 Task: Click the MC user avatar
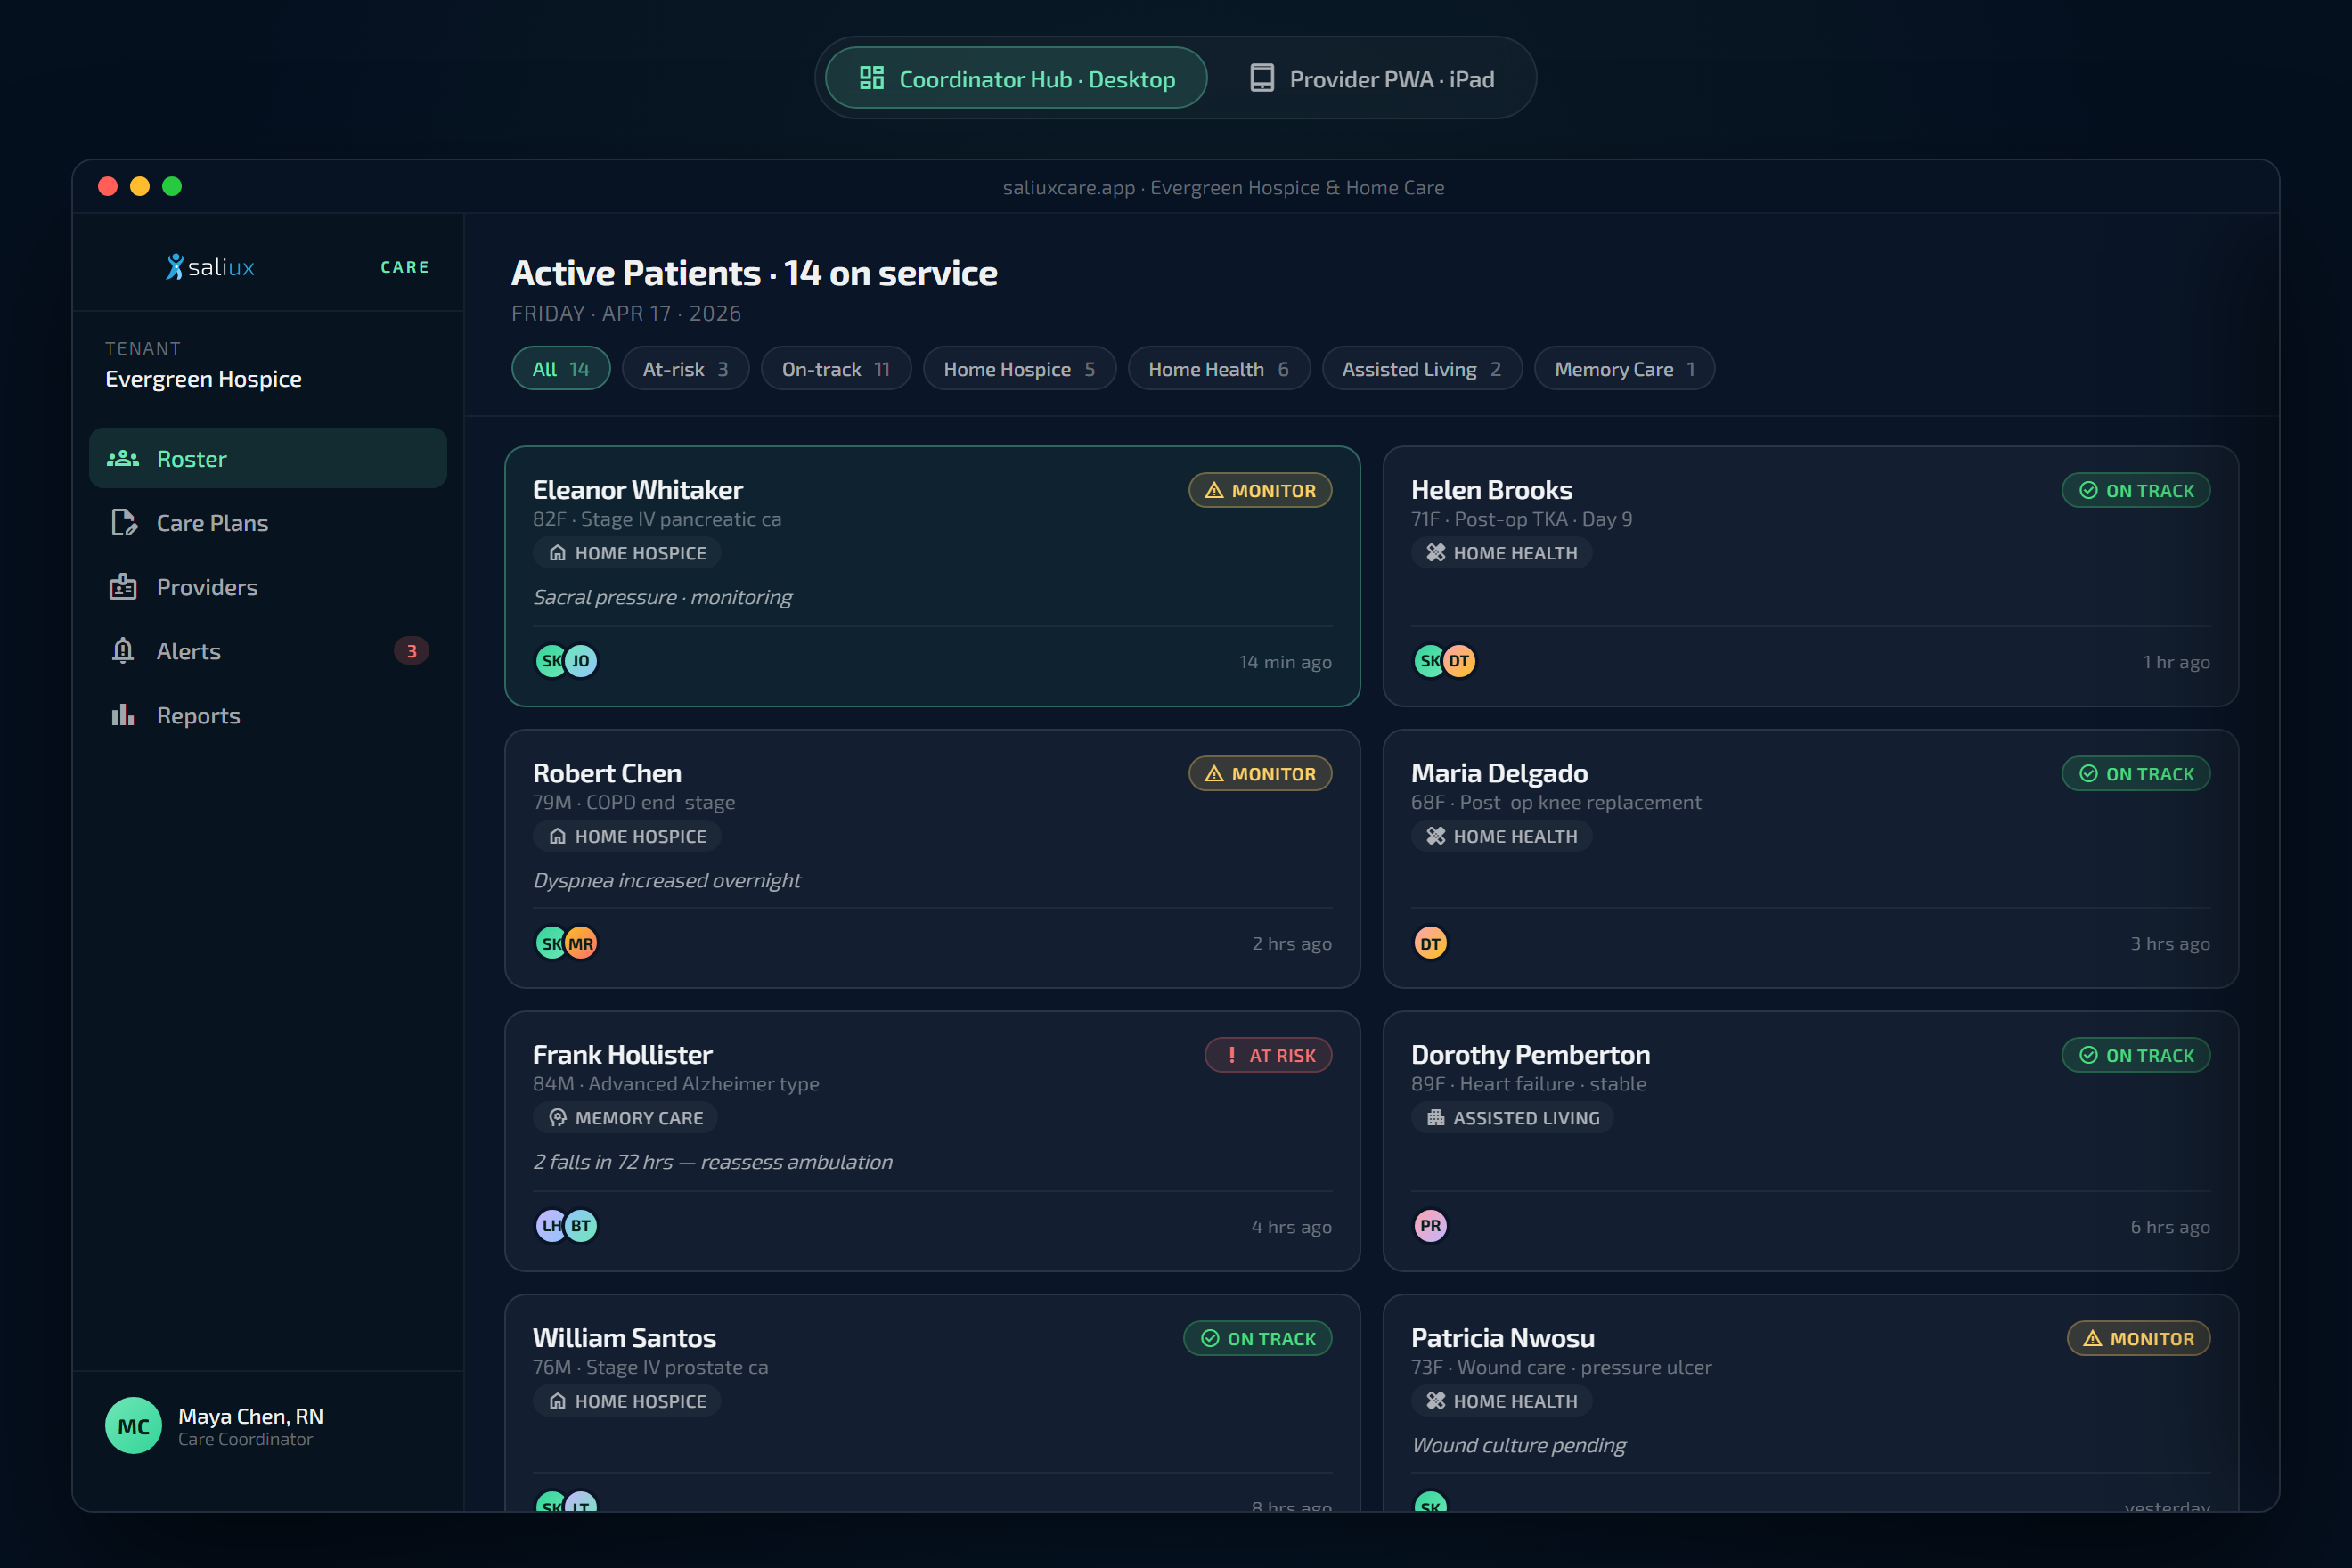point(133,1426)
